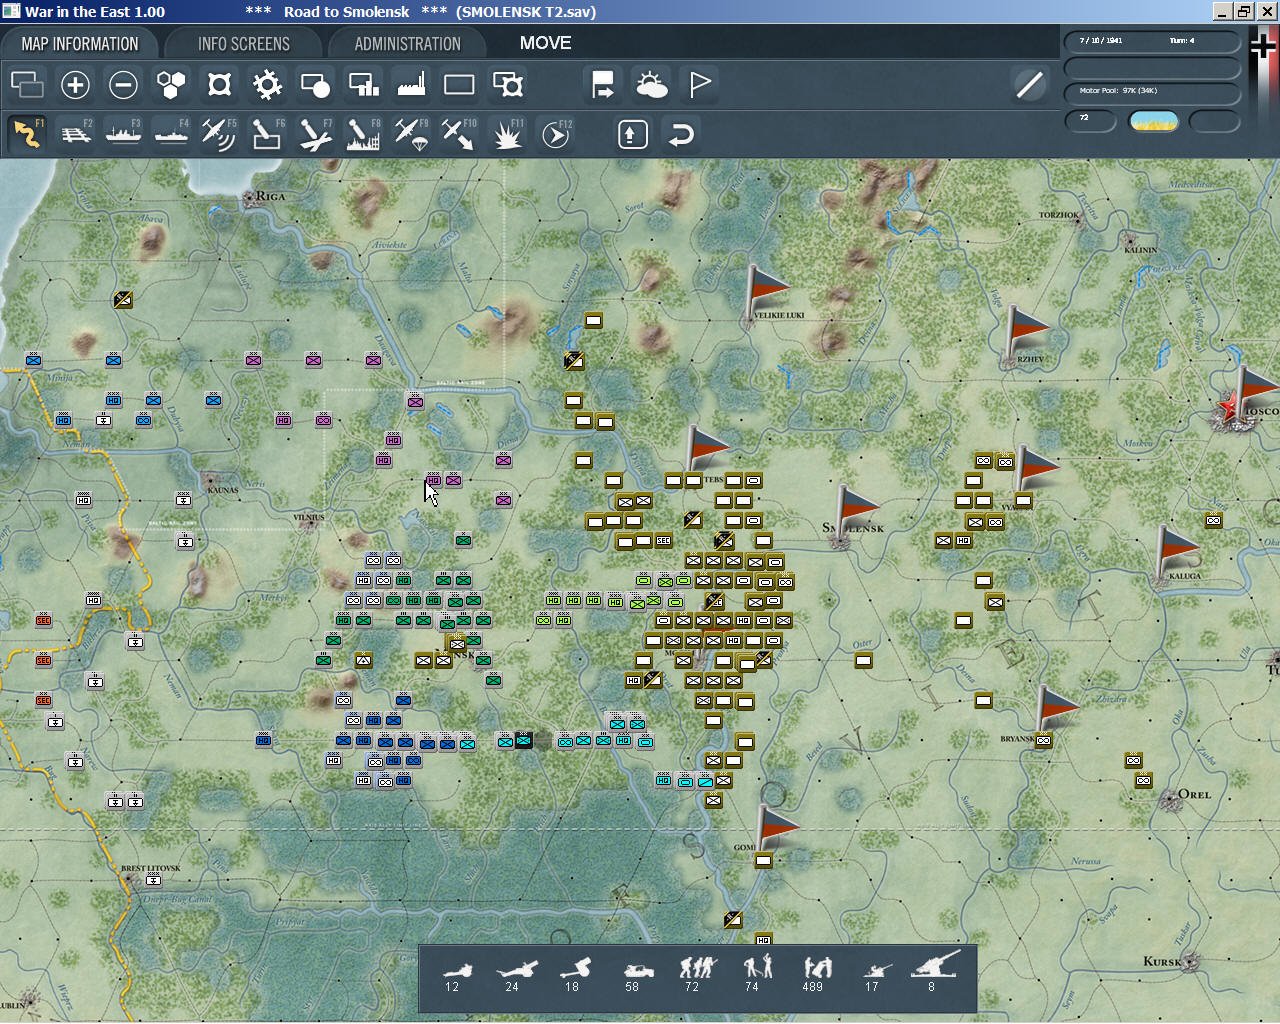Screen dimensions: 1280x1024
Task: Click the Kursk city marker
Action: [x=1190, y=962]
